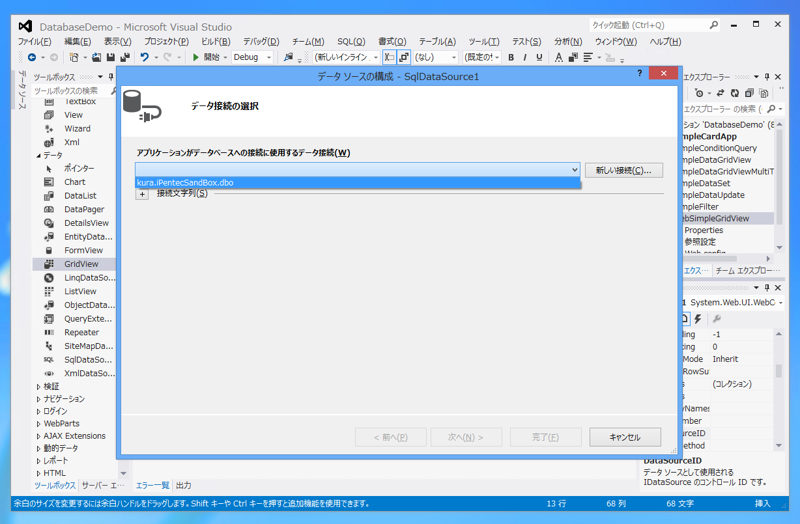Click the Open File toolbar icon
The height and width of the screenshot is (524, 800).
coord(96,57)
